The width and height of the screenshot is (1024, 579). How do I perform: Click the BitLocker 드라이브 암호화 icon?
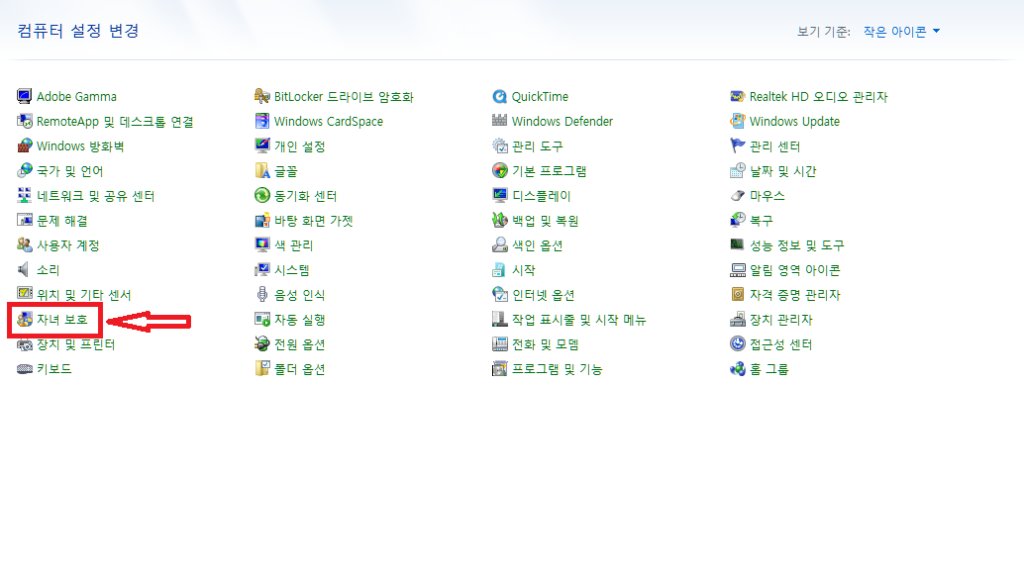click(262, 97)
